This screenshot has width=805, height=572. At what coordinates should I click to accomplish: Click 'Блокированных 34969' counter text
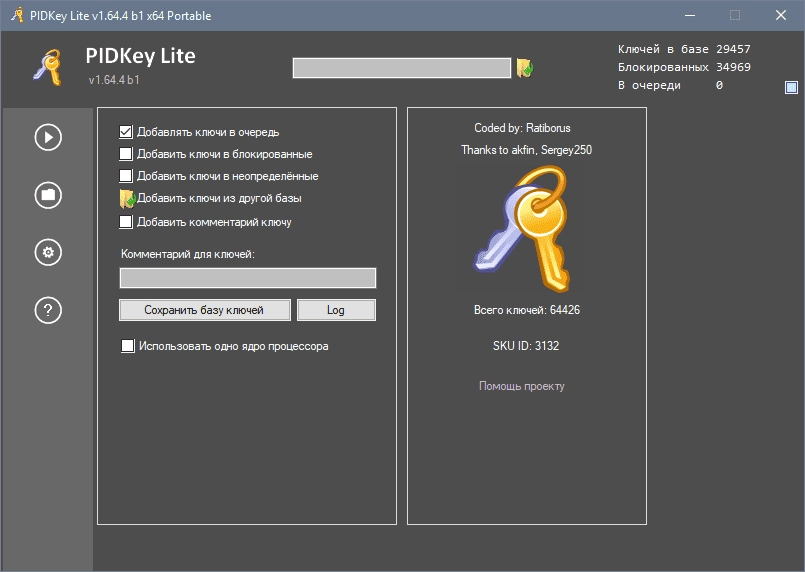pyautogui.click(x=684, y=67)
